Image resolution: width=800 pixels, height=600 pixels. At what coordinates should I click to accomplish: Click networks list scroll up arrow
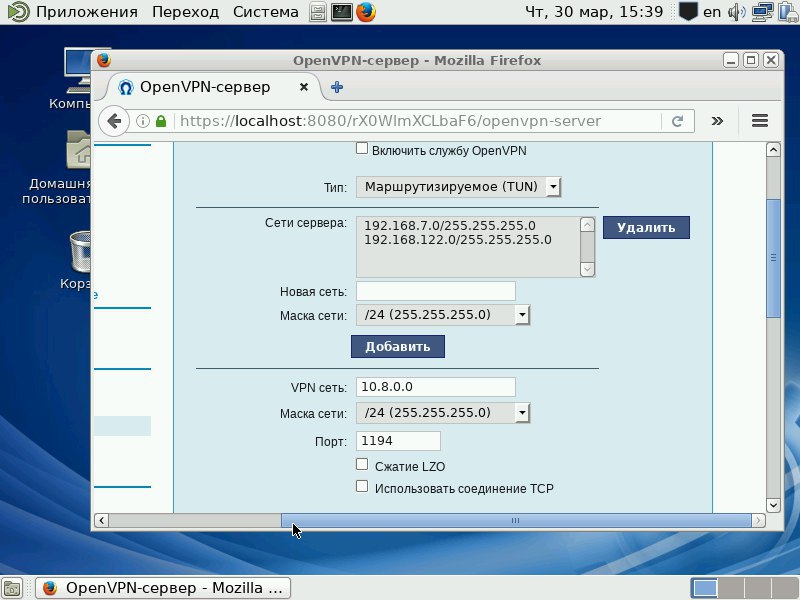587,225
